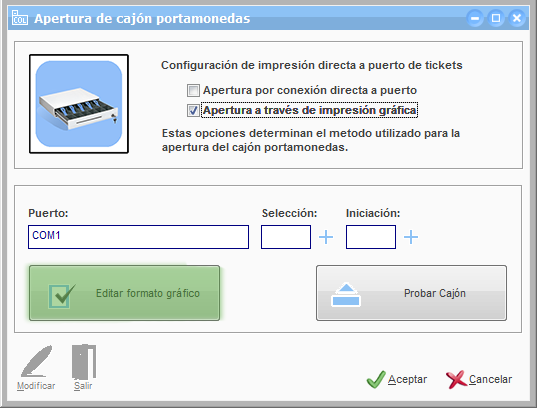Click the Modificar pencil icon

[36, 361]
